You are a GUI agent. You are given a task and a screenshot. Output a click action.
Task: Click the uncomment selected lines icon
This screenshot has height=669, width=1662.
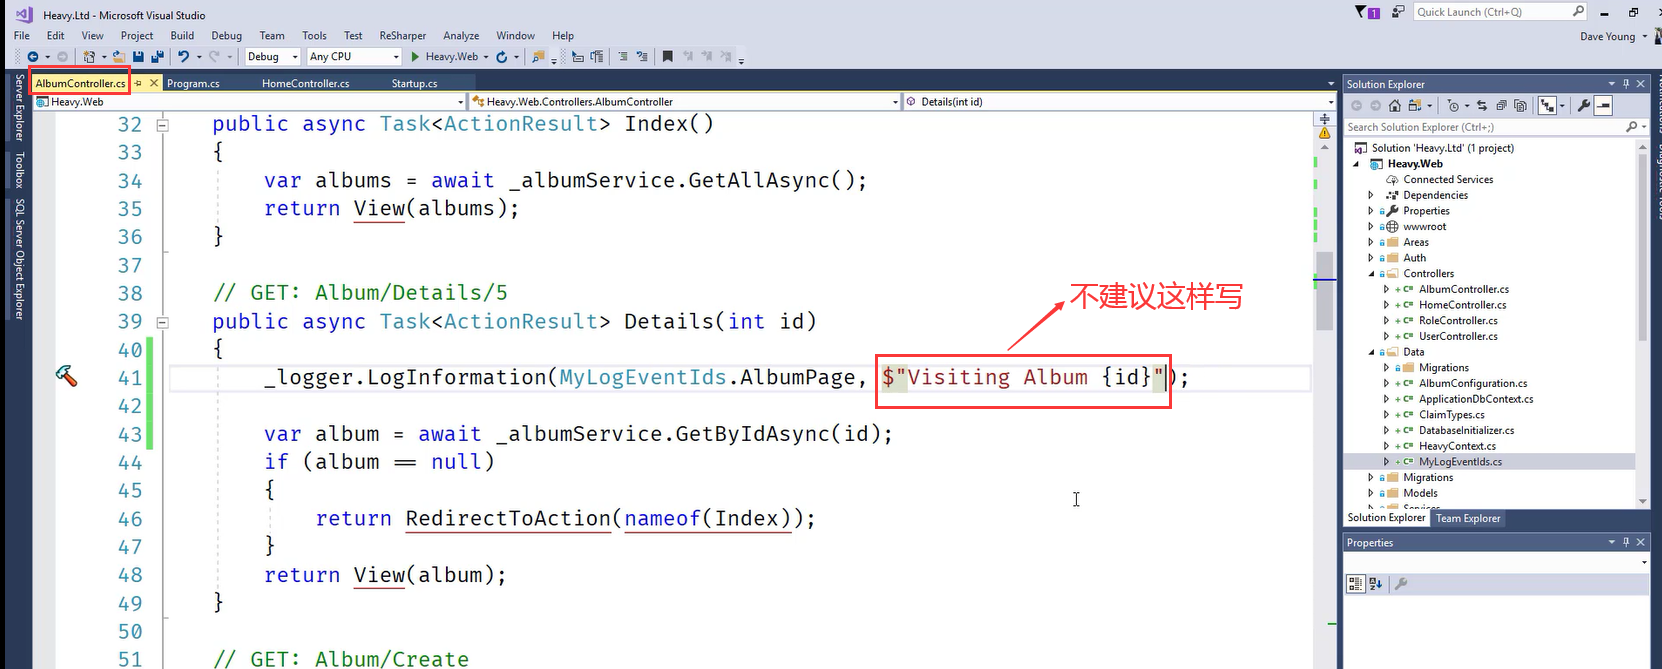[643, 57]
